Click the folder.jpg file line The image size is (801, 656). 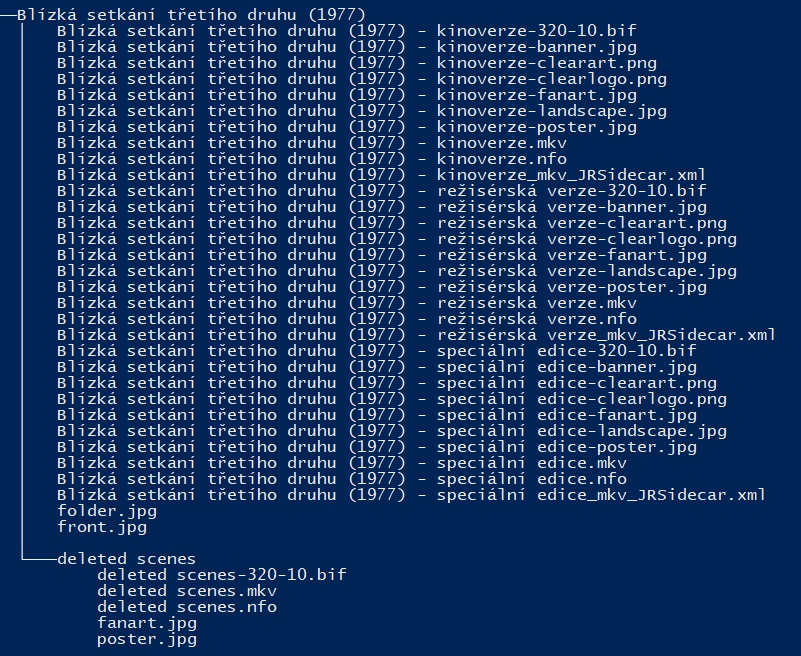point(106,511)
